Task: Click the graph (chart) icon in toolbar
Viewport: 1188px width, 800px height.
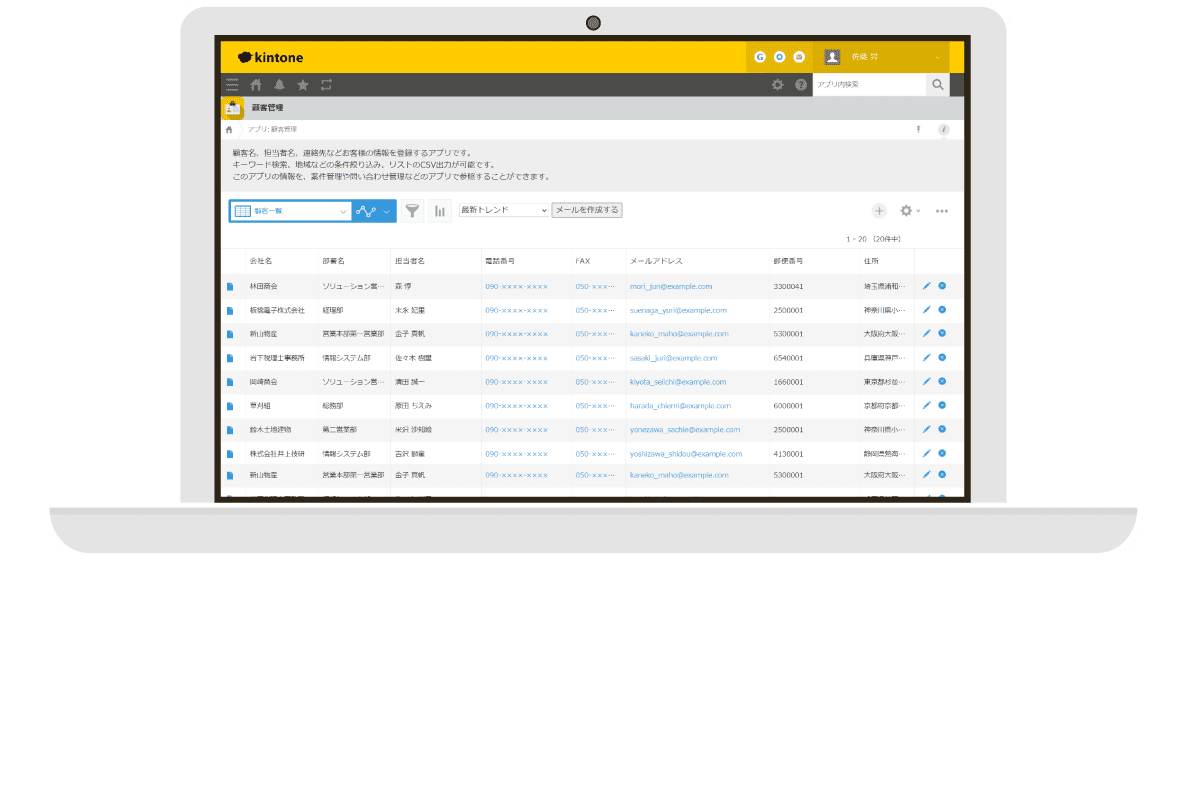Action: pyautogui.click(x=440, y=210)
